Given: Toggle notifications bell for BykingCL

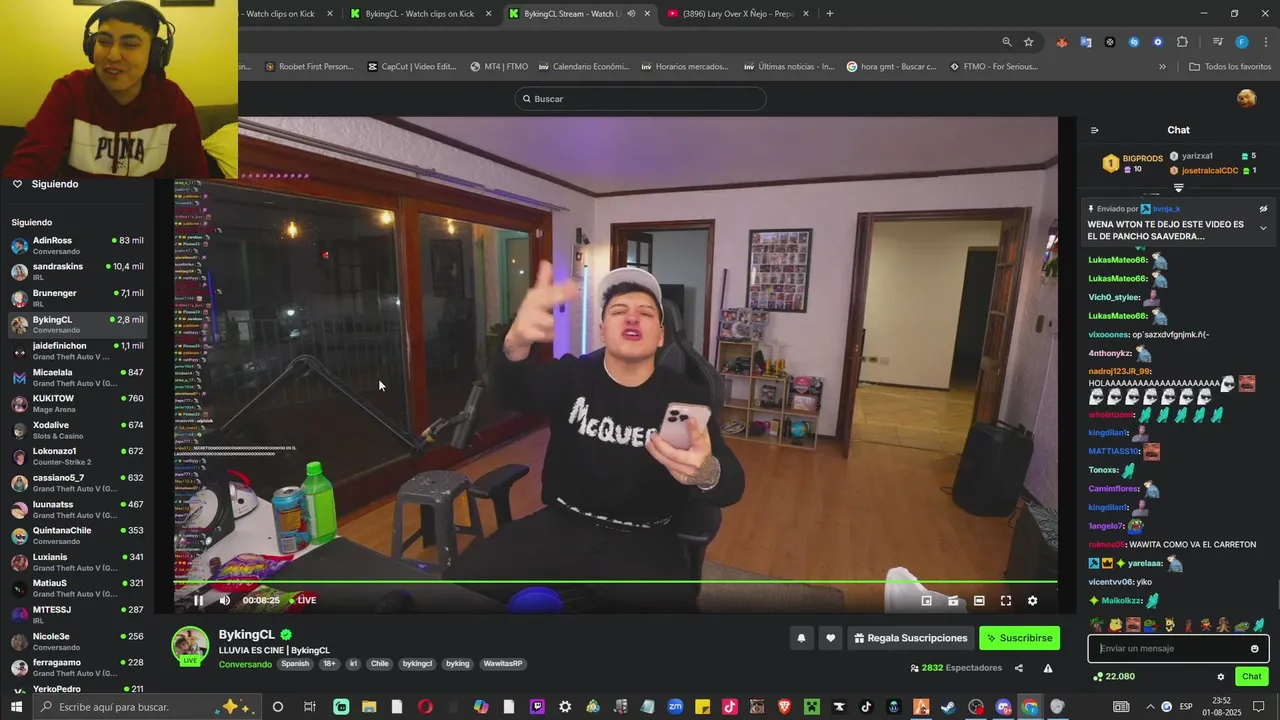Looking at the screenshot, I should tap(801, 638).
